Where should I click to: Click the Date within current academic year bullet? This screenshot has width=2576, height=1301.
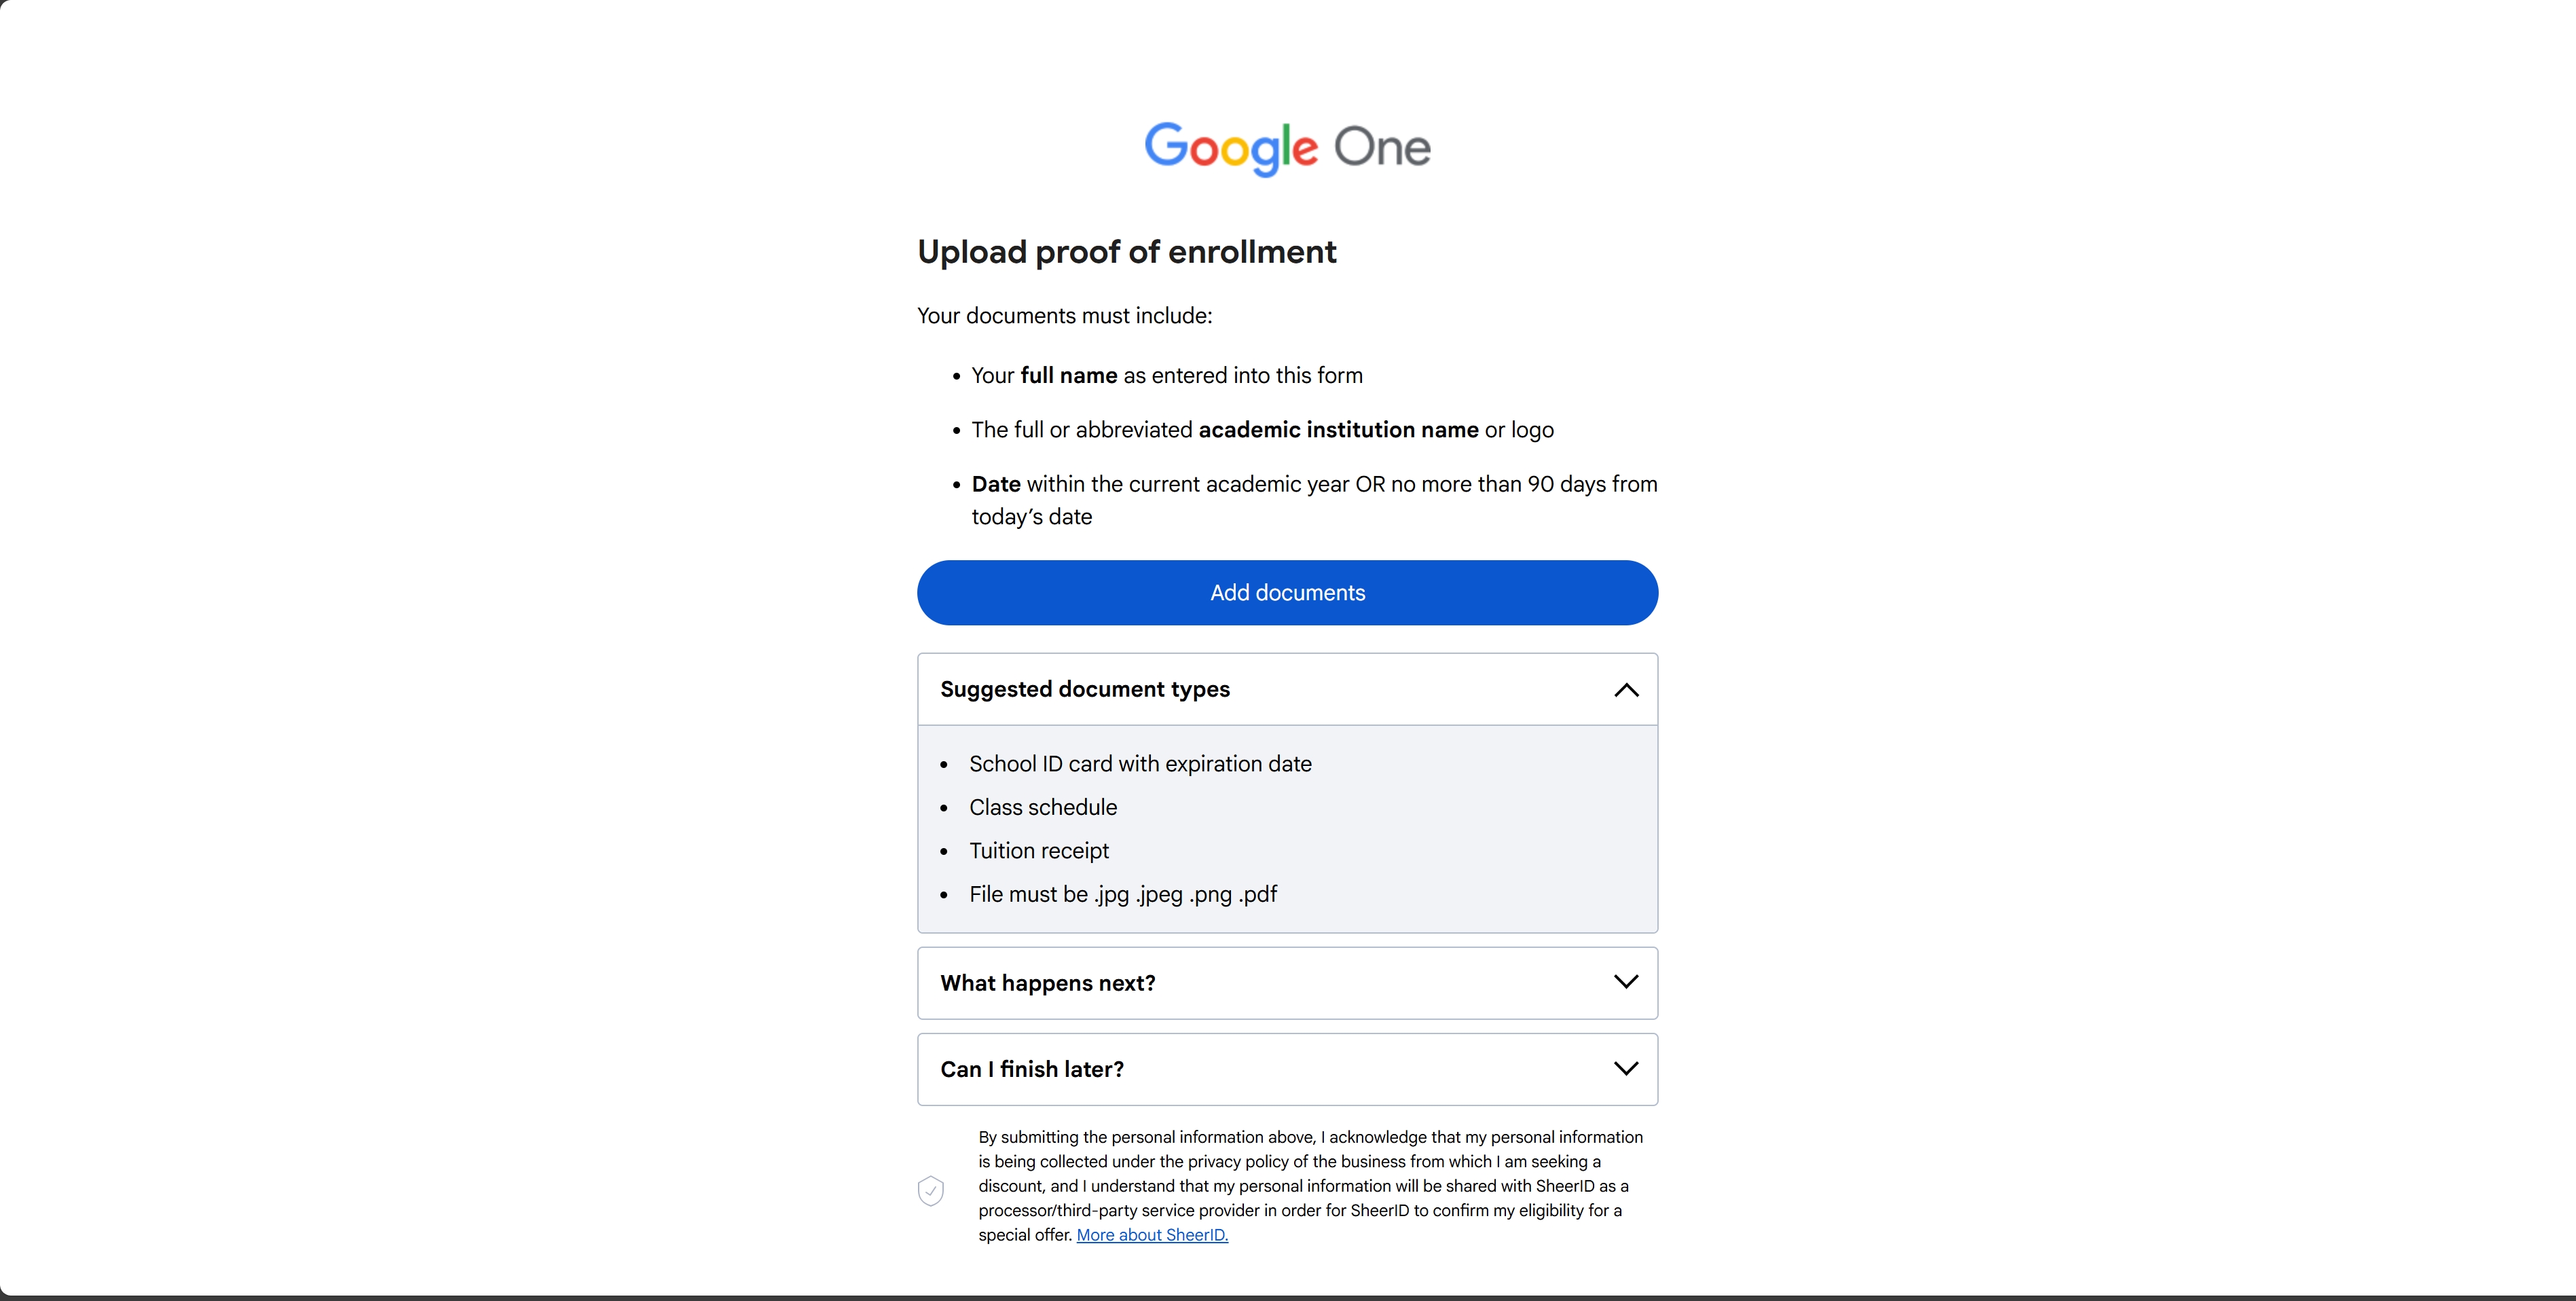tap(1314, 500)
